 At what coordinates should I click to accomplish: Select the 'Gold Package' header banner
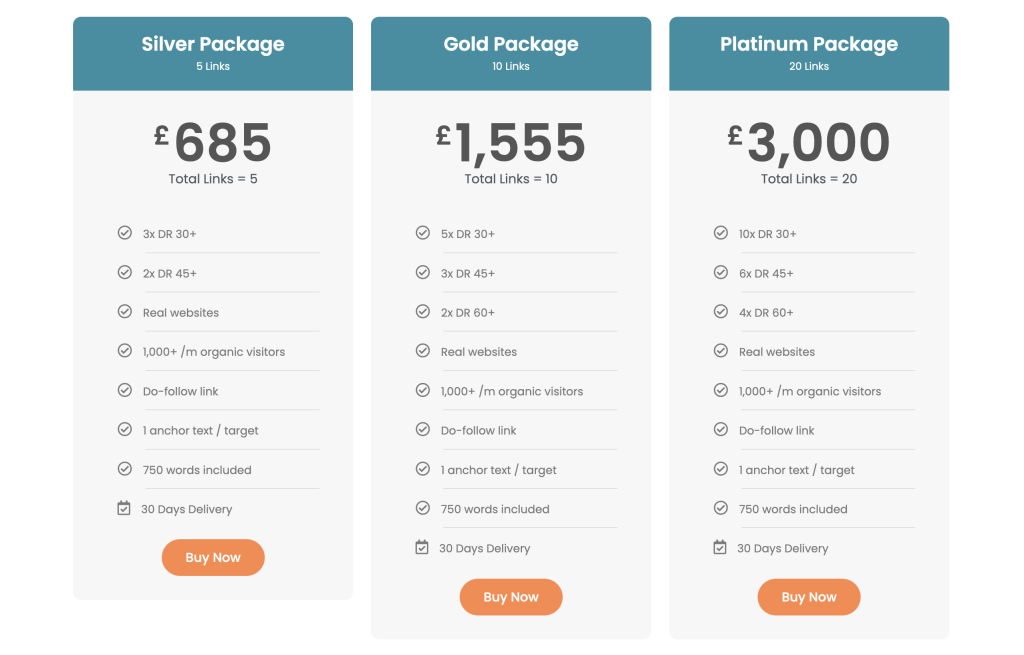point(511,52)
